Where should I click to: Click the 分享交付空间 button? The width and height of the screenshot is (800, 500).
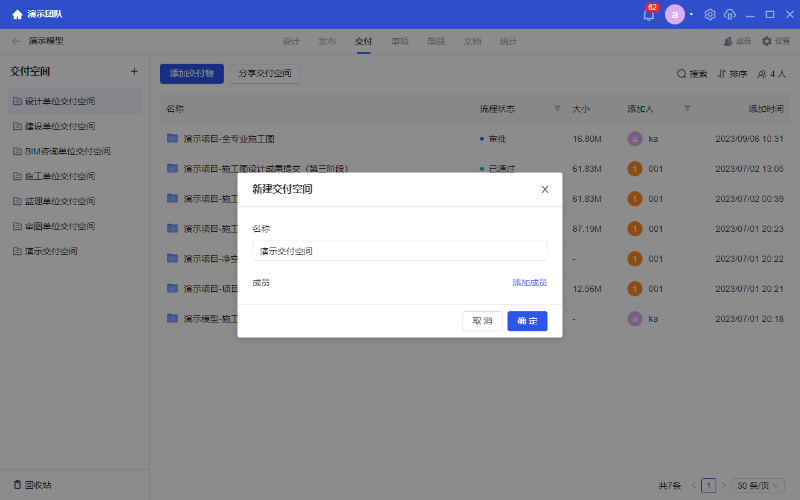pyautogui.click(x=265, y=73)
